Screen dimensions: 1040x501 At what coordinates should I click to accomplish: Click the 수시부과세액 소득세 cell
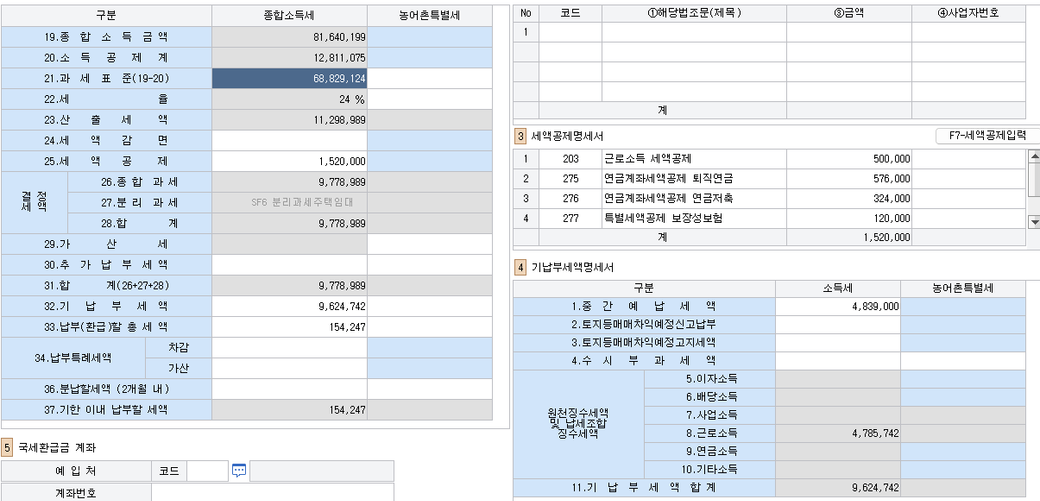click(838, 361)
